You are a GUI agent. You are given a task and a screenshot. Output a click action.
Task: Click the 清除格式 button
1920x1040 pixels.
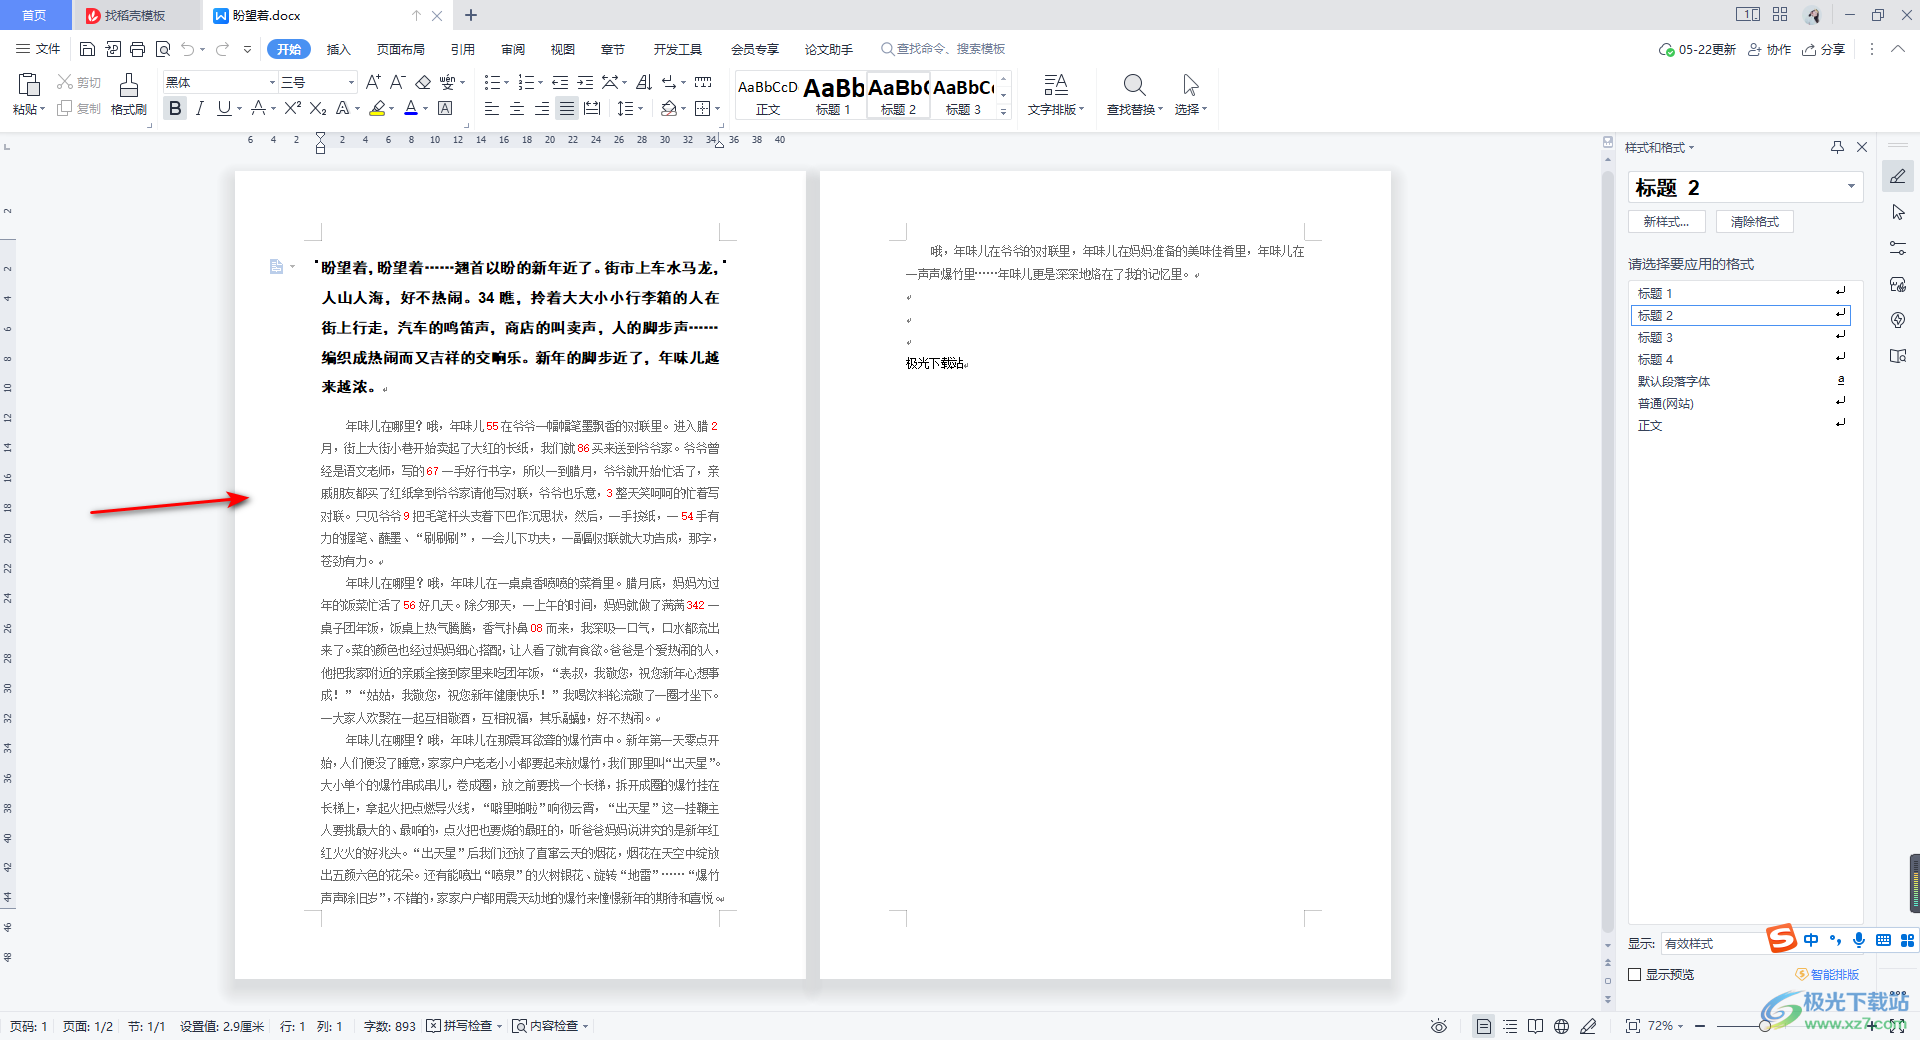[1755, 222]
